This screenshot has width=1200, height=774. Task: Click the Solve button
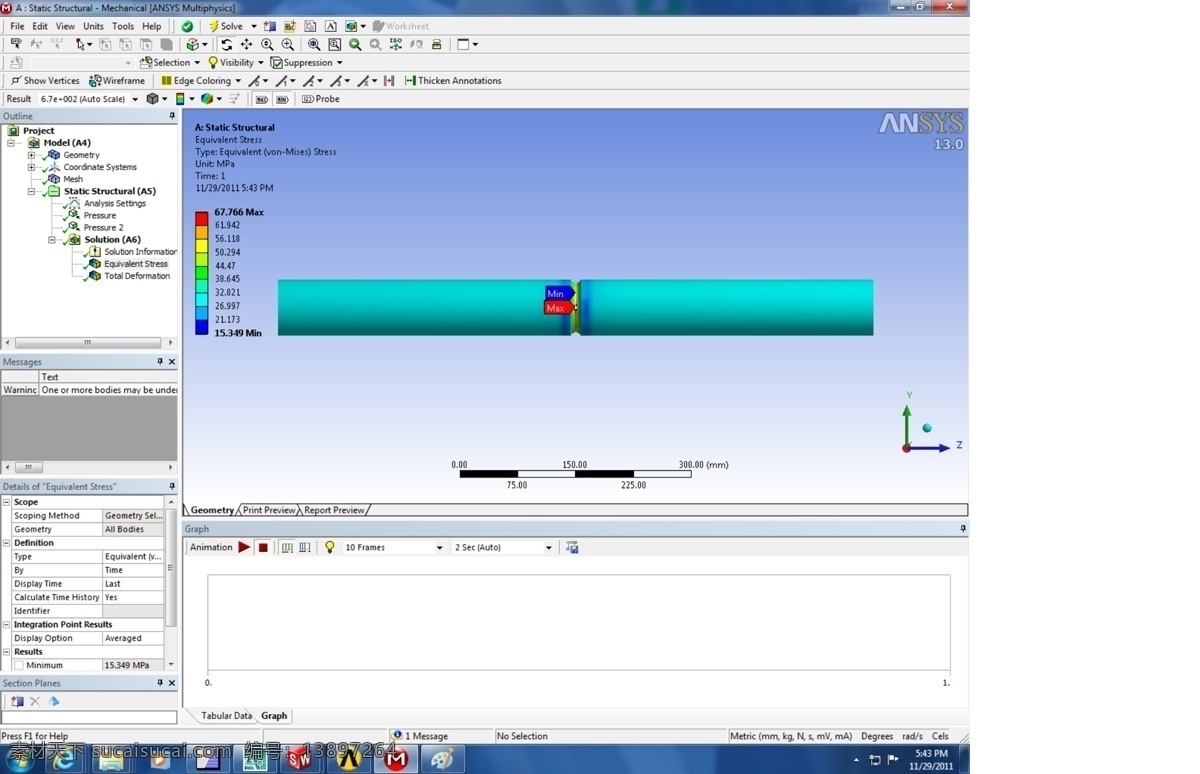pos(226,26)
